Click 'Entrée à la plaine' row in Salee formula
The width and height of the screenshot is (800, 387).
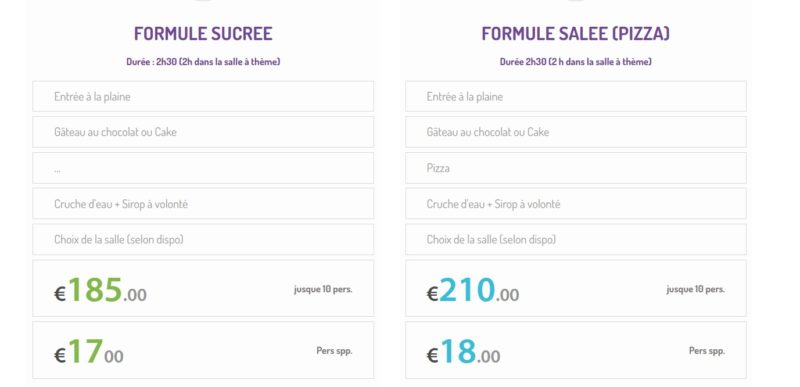point(576,96)
